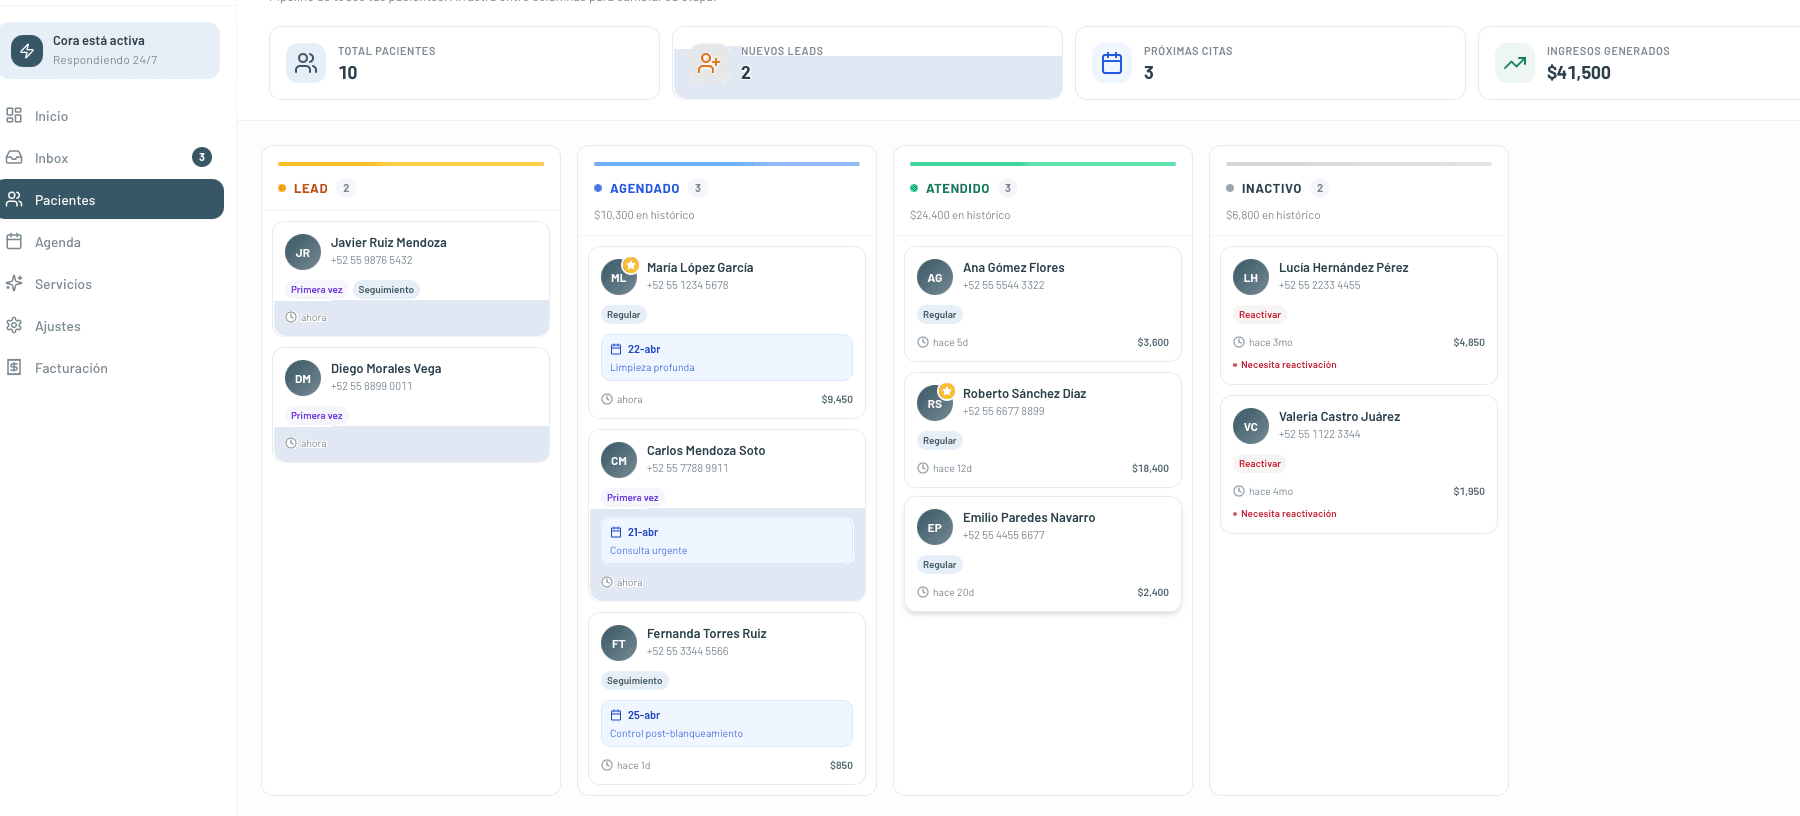Click the FT avatar of Fernanda Torres
The width and height of the screenshot is (1800, 816).
tap(619, 644)
